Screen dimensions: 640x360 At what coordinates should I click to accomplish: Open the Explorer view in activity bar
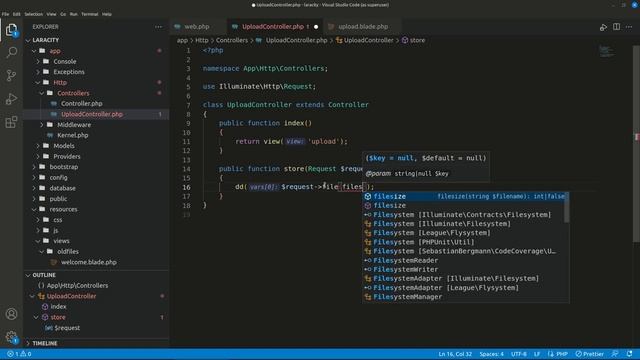tap(11, 30)
